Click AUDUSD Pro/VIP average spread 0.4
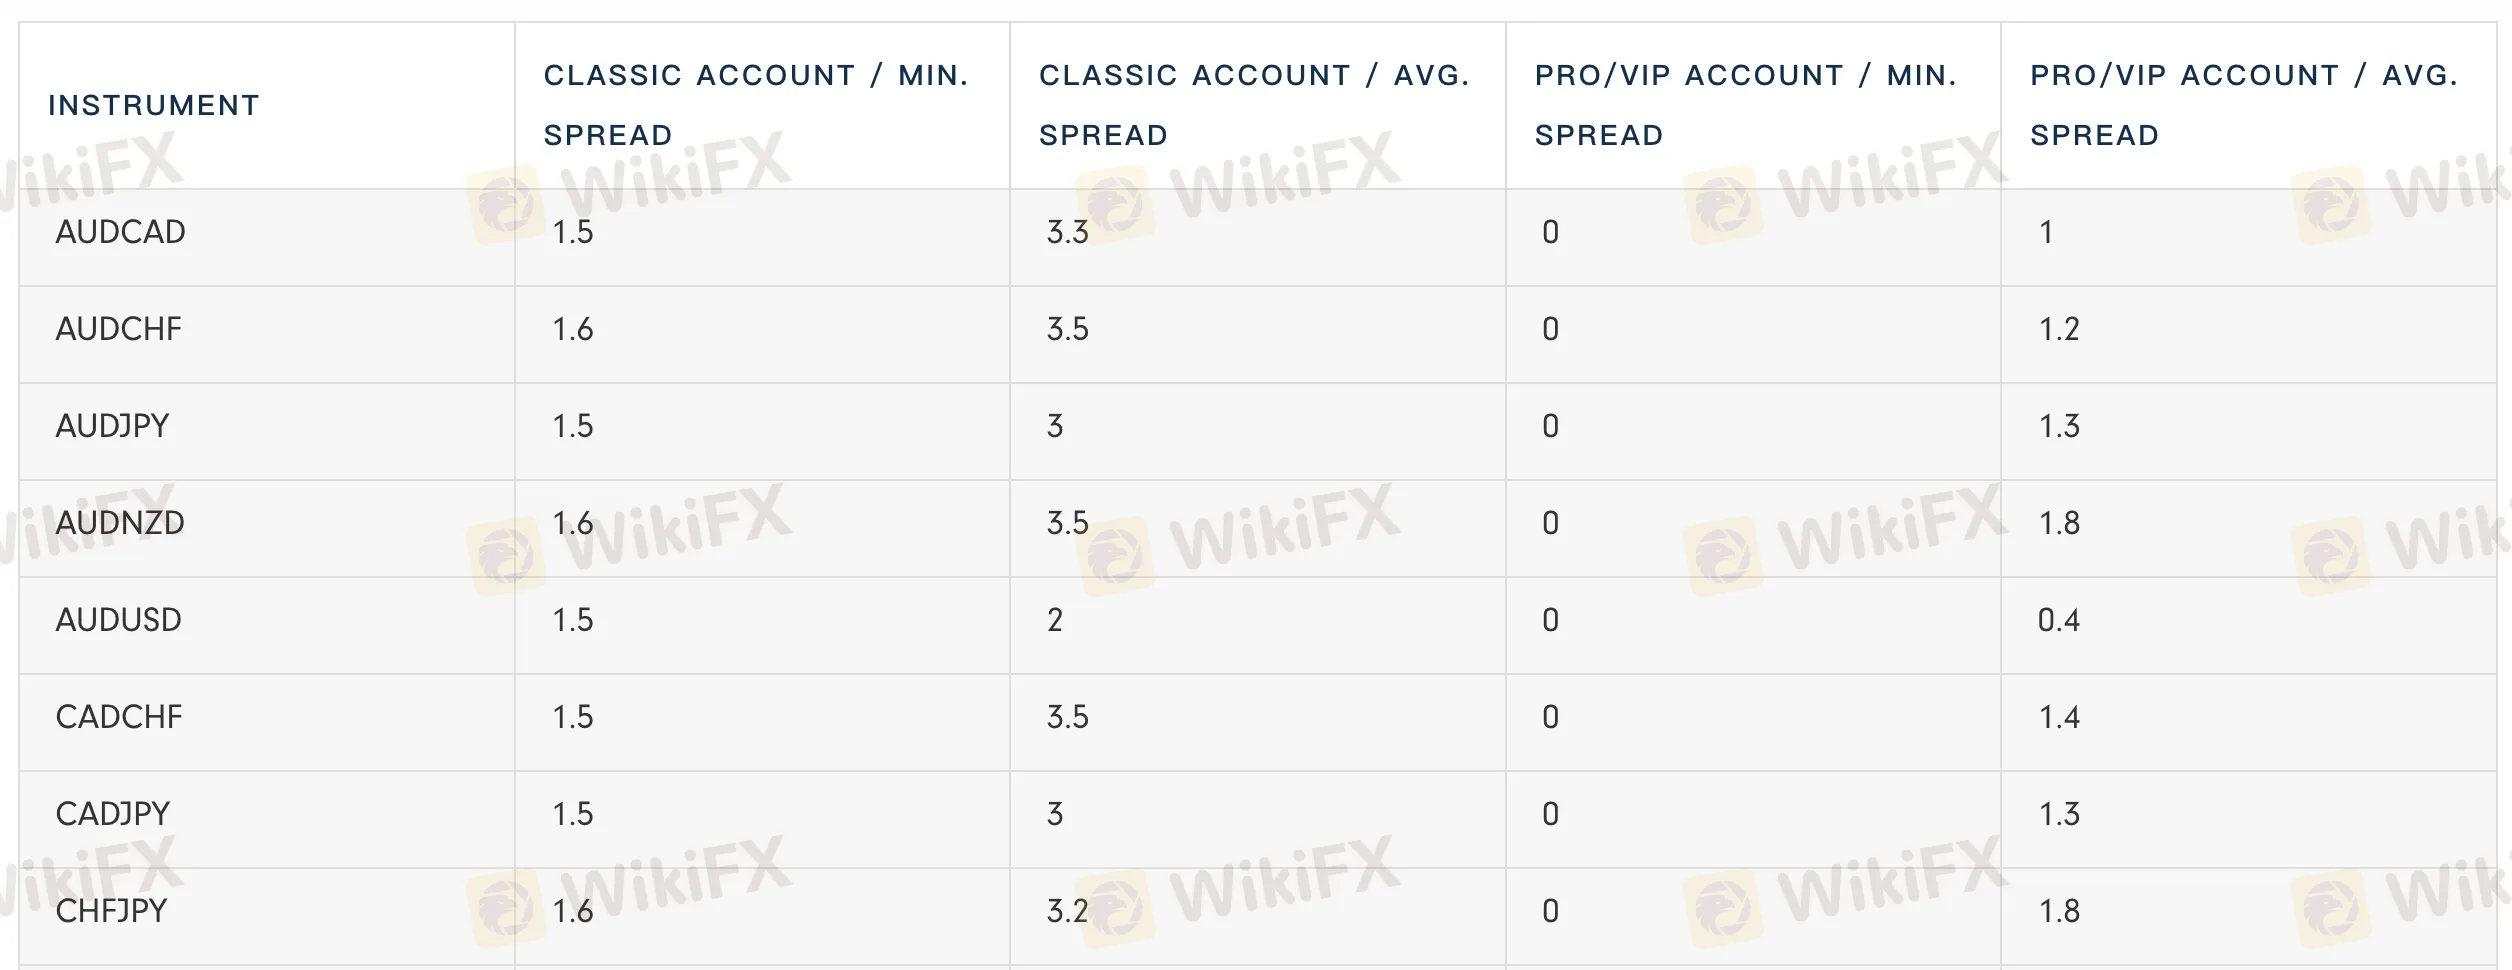Image resolution: width=2512 pixels, height=970 pixels. pyautogui.click(x=2058, y=620)
